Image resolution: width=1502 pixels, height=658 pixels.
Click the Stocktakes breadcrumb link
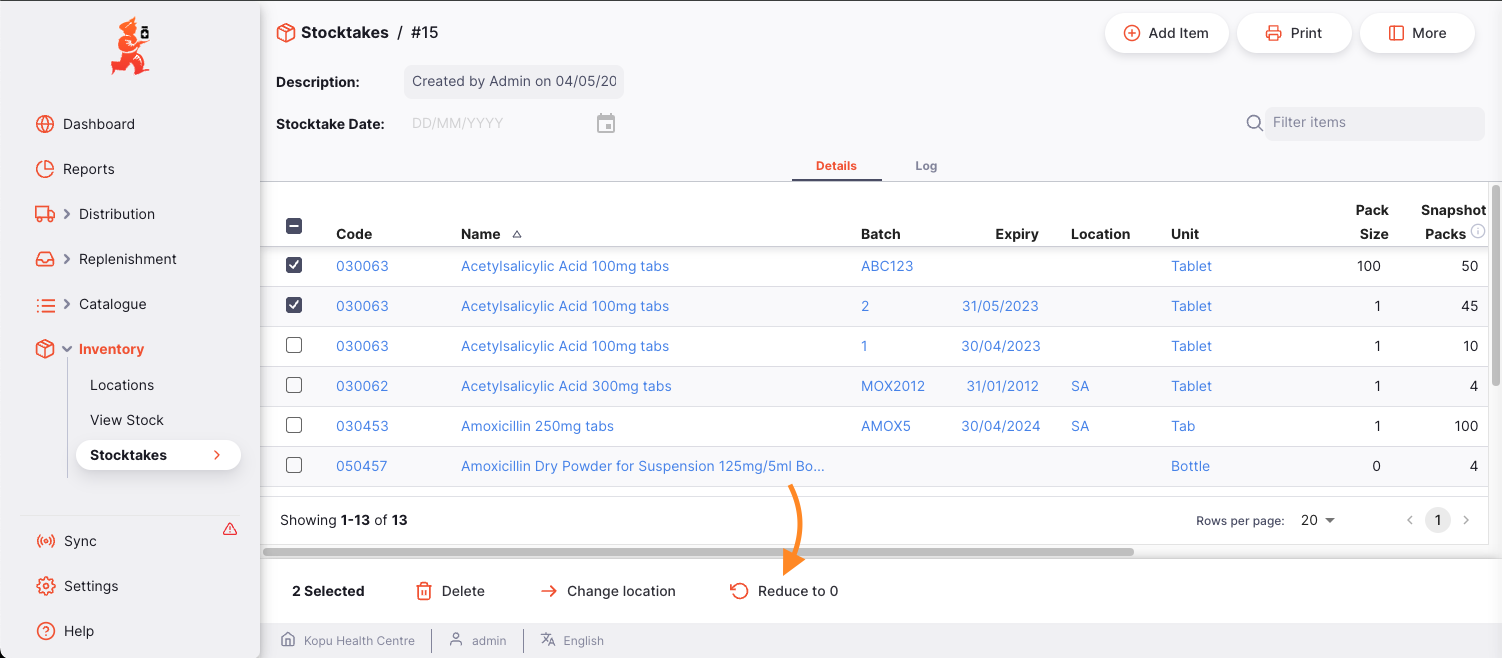coord(344,33)
